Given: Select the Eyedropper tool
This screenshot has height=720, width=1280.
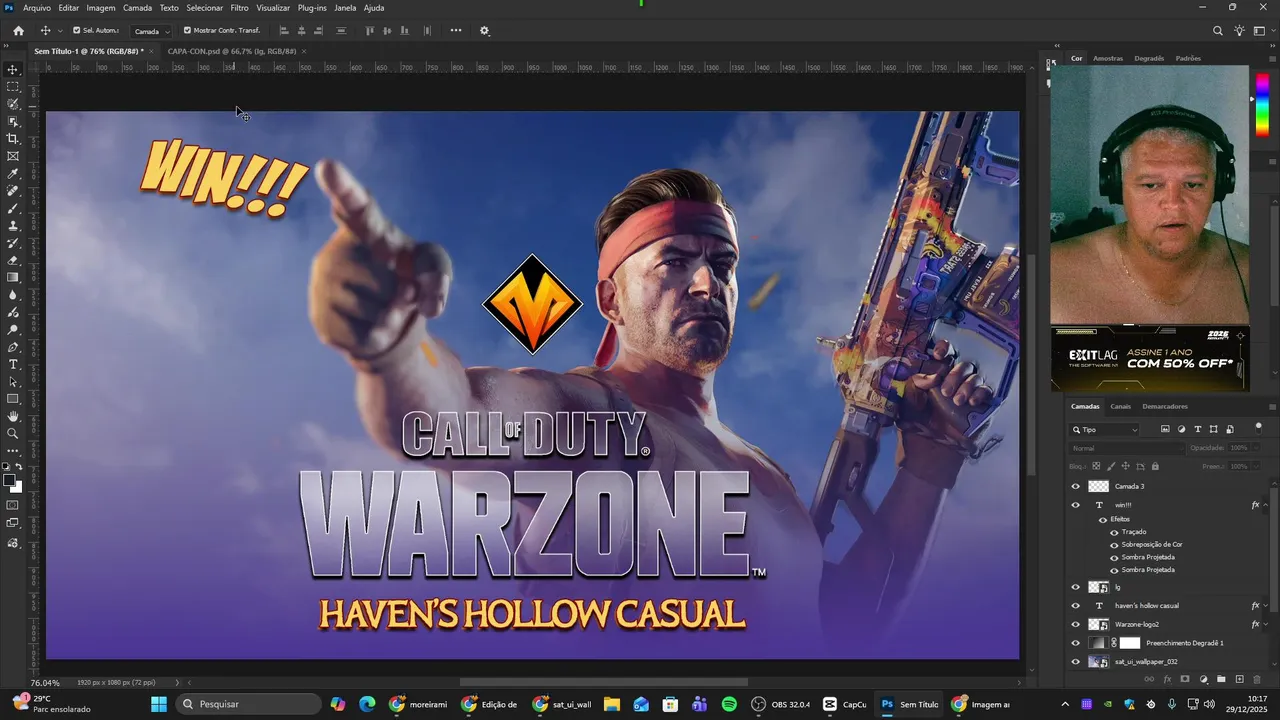Looking at the screenshot, I should [13, 174].
